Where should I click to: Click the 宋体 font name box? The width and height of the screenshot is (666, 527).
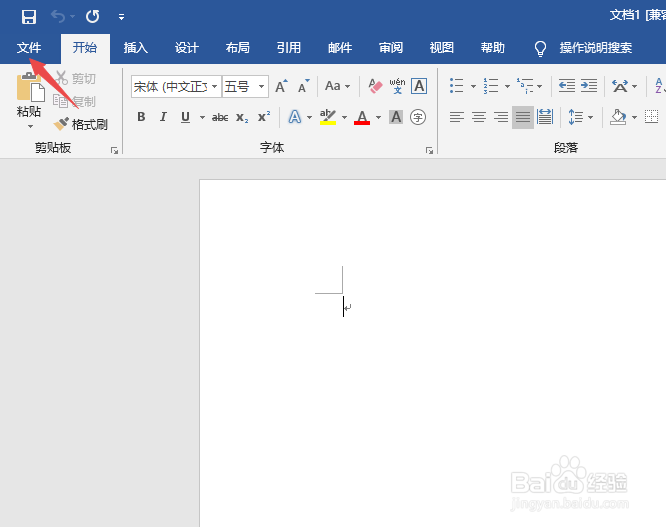(171, 87)
